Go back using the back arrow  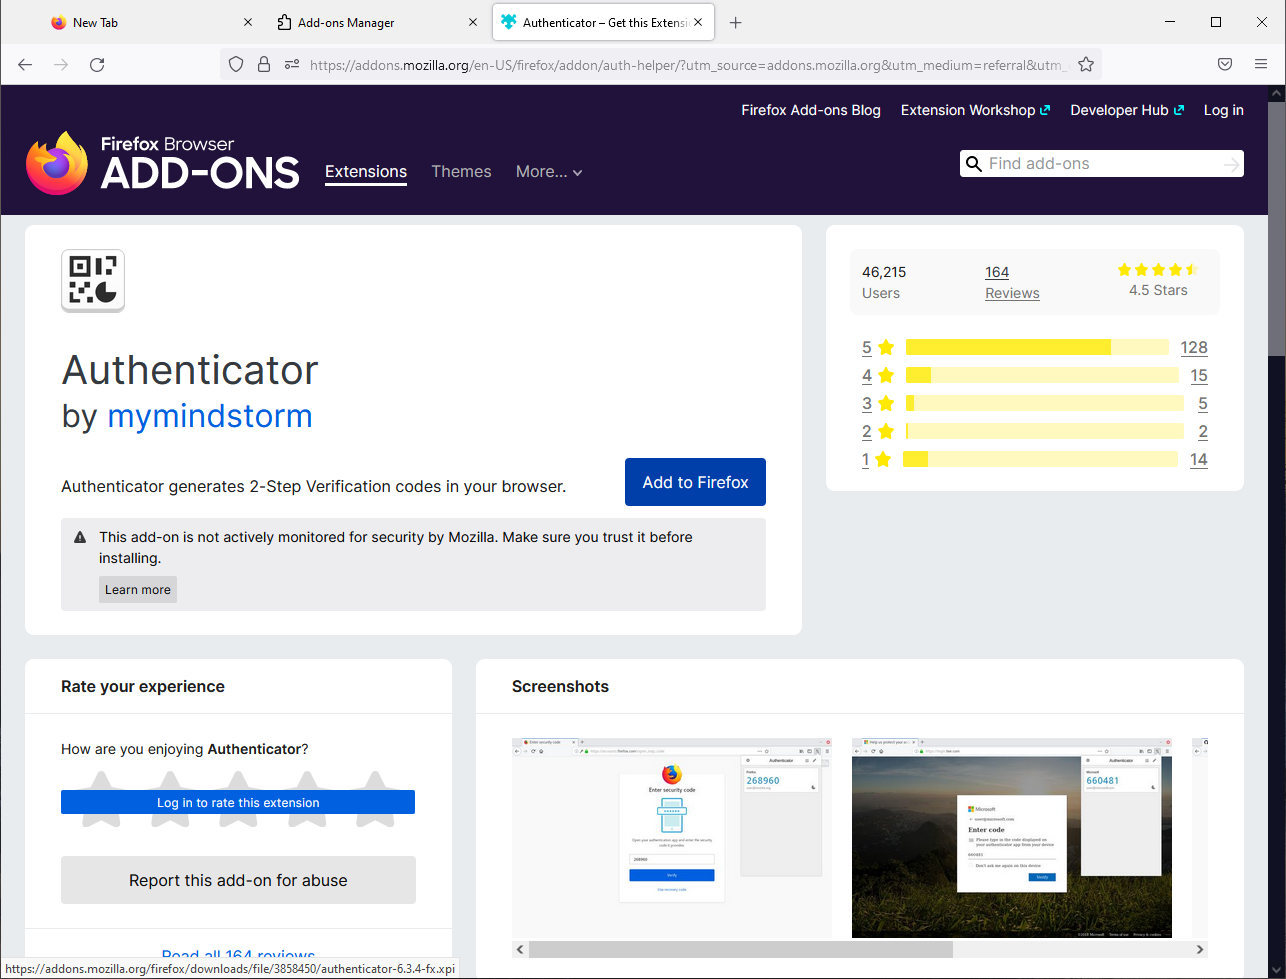coord(25,64)
